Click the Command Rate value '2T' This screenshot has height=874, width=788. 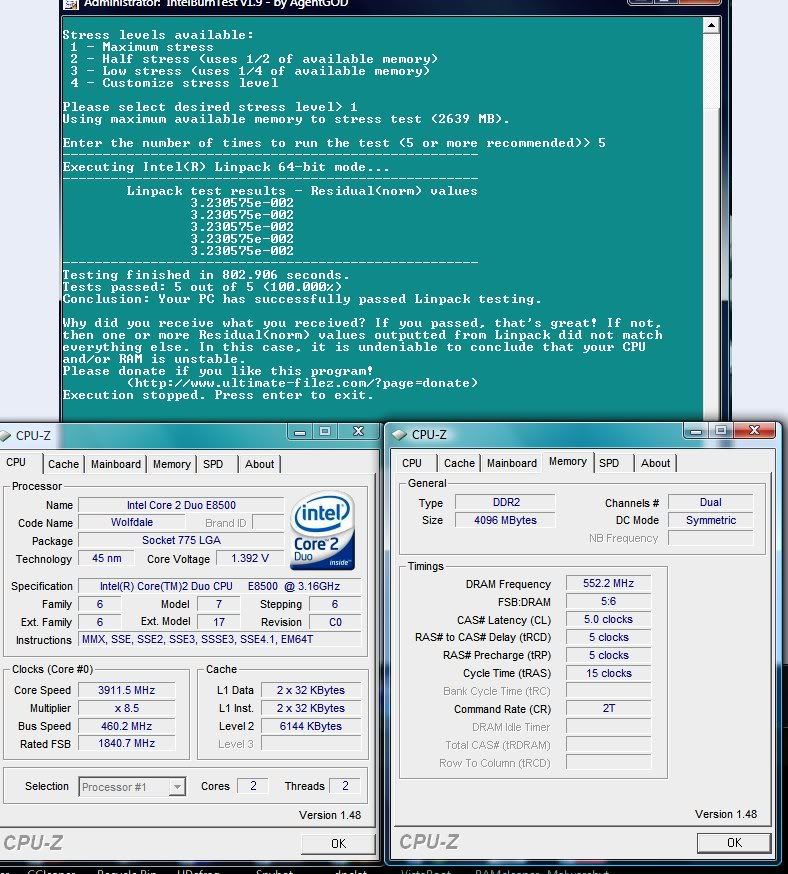click(x=609, y=708)
